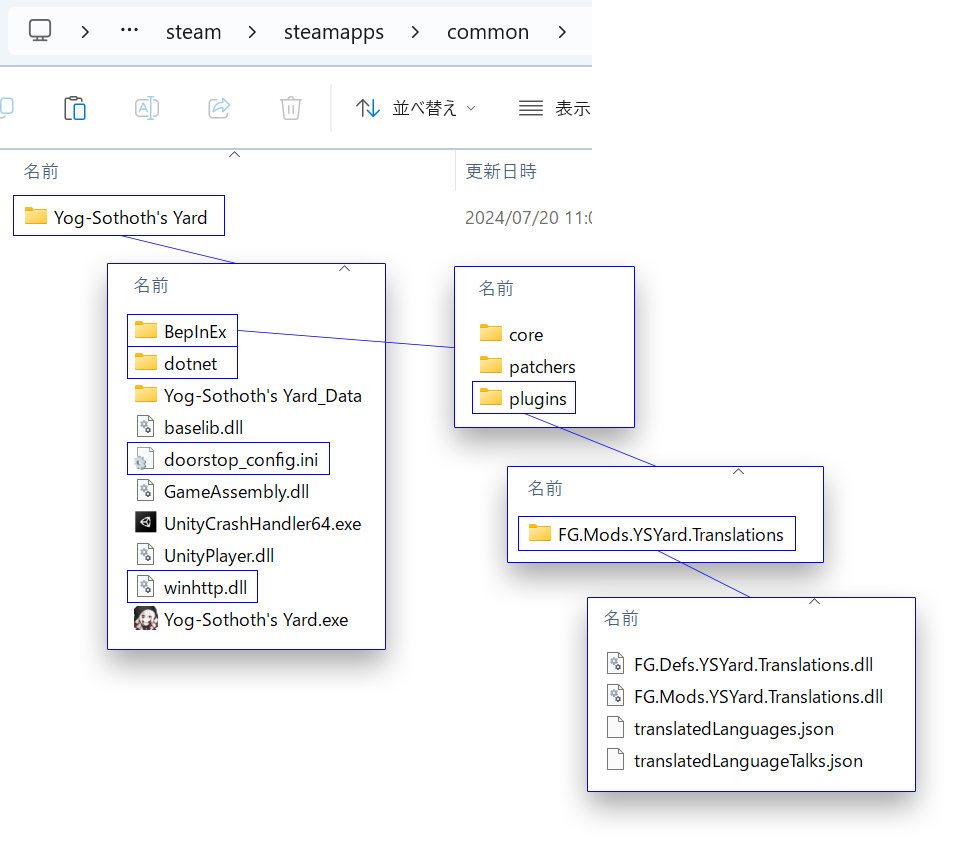Select the UnityPlayer.dll file name

click(x=219, y=556)
